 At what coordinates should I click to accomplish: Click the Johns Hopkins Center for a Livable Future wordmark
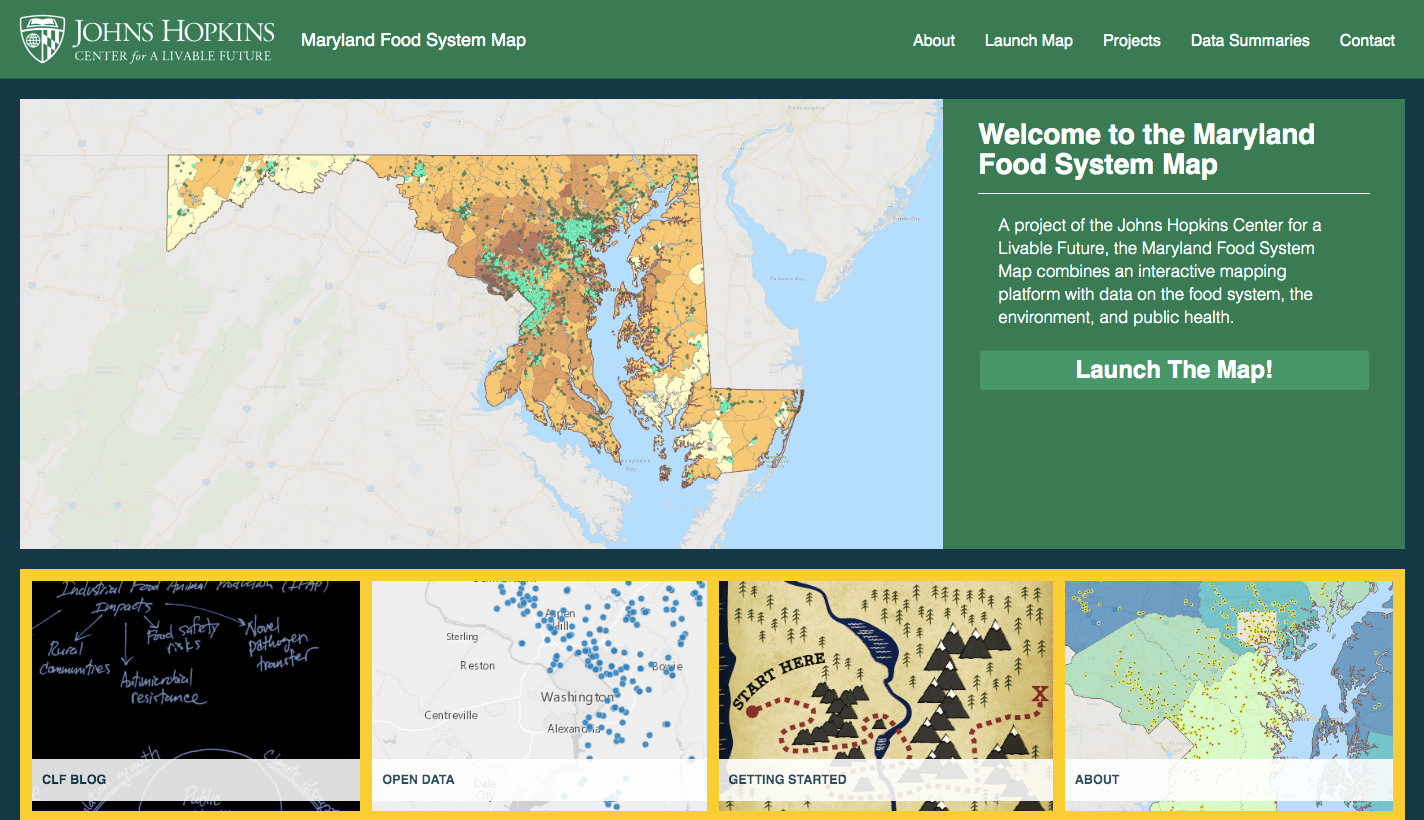coord(173,40)
